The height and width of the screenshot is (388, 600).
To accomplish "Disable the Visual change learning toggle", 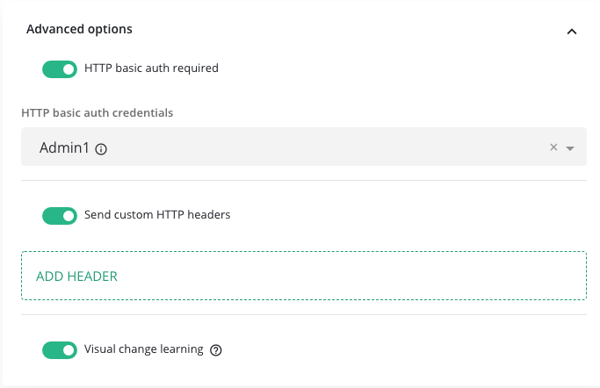I will [x=60, y=350].
